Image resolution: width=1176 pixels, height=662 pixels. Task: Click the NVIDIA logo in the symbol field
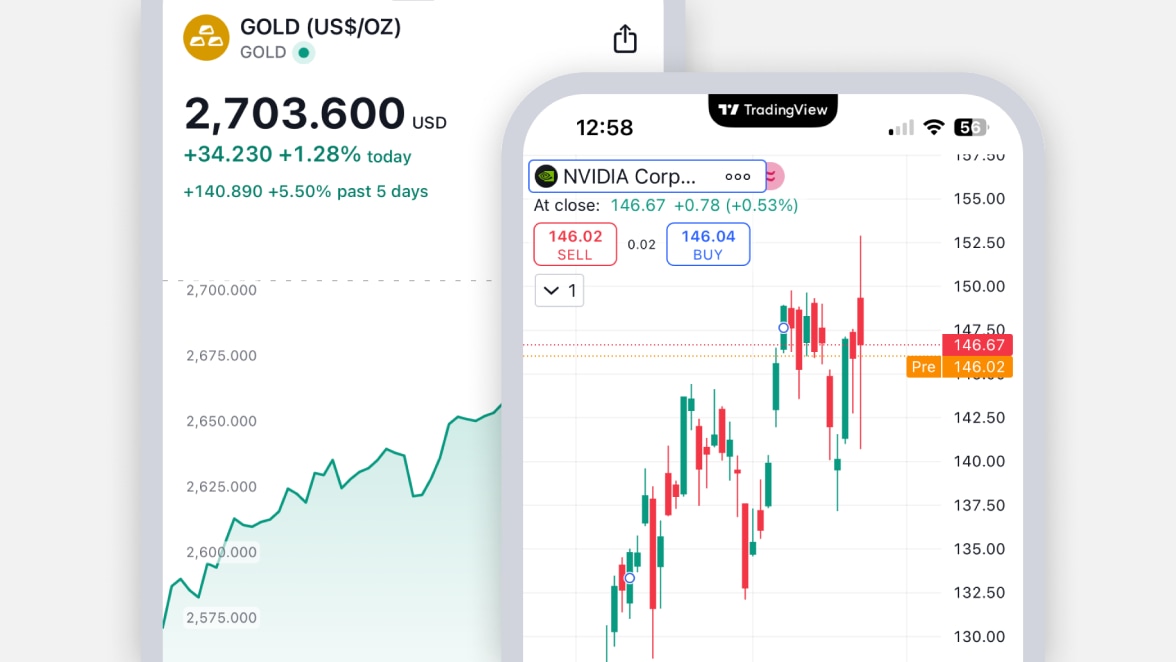(x=547, y=176)
